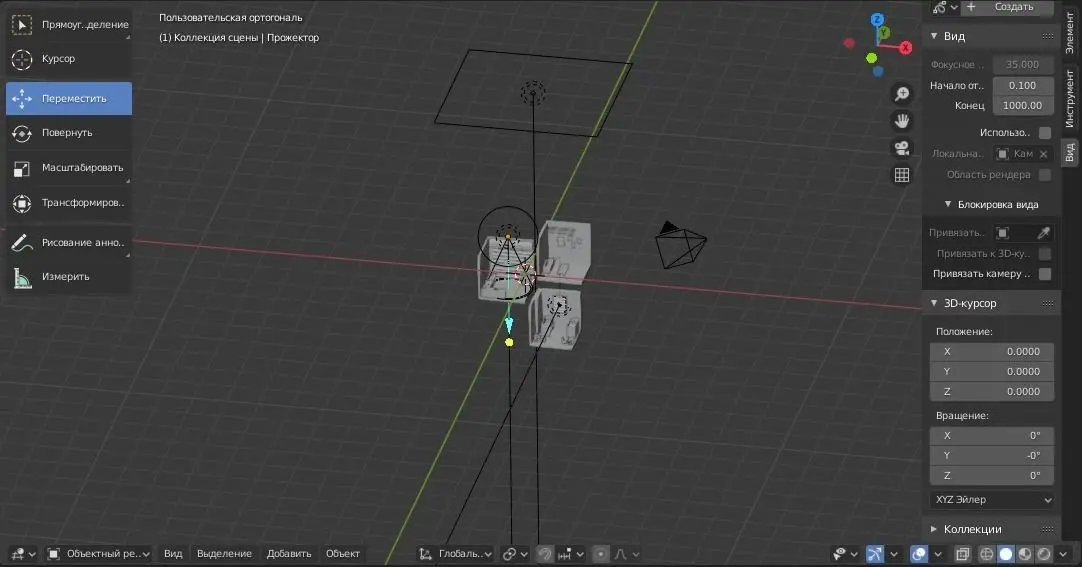Click the 3D cursor rotation Y -0° field
1082x567 pixels.
992,456
